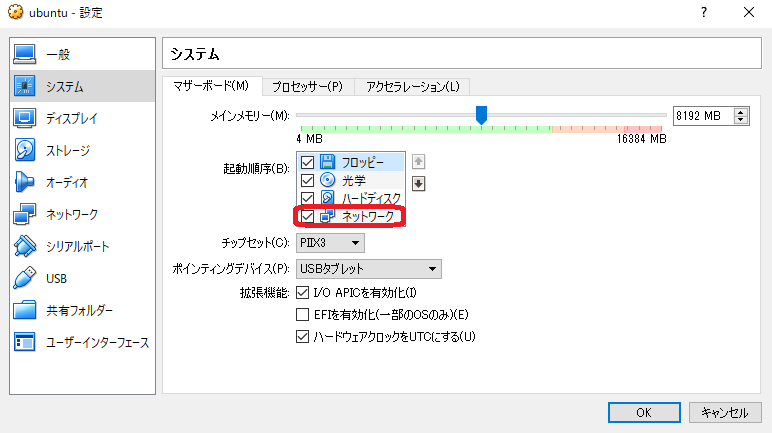
Task: Select 共有フォルダー category label
Action: 79,310
